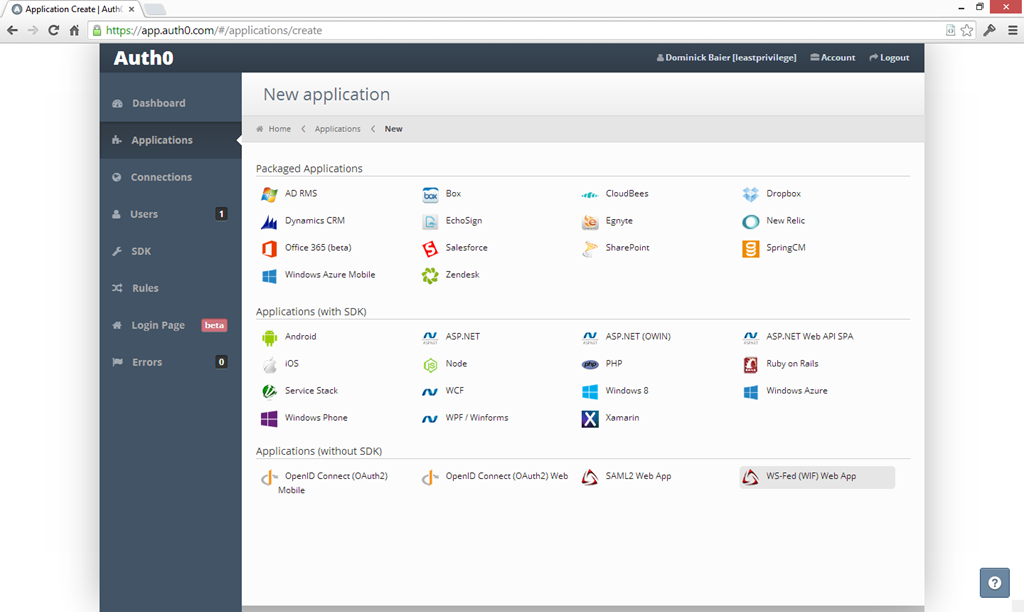Select the New Relic icon

(x=751, y=221)
